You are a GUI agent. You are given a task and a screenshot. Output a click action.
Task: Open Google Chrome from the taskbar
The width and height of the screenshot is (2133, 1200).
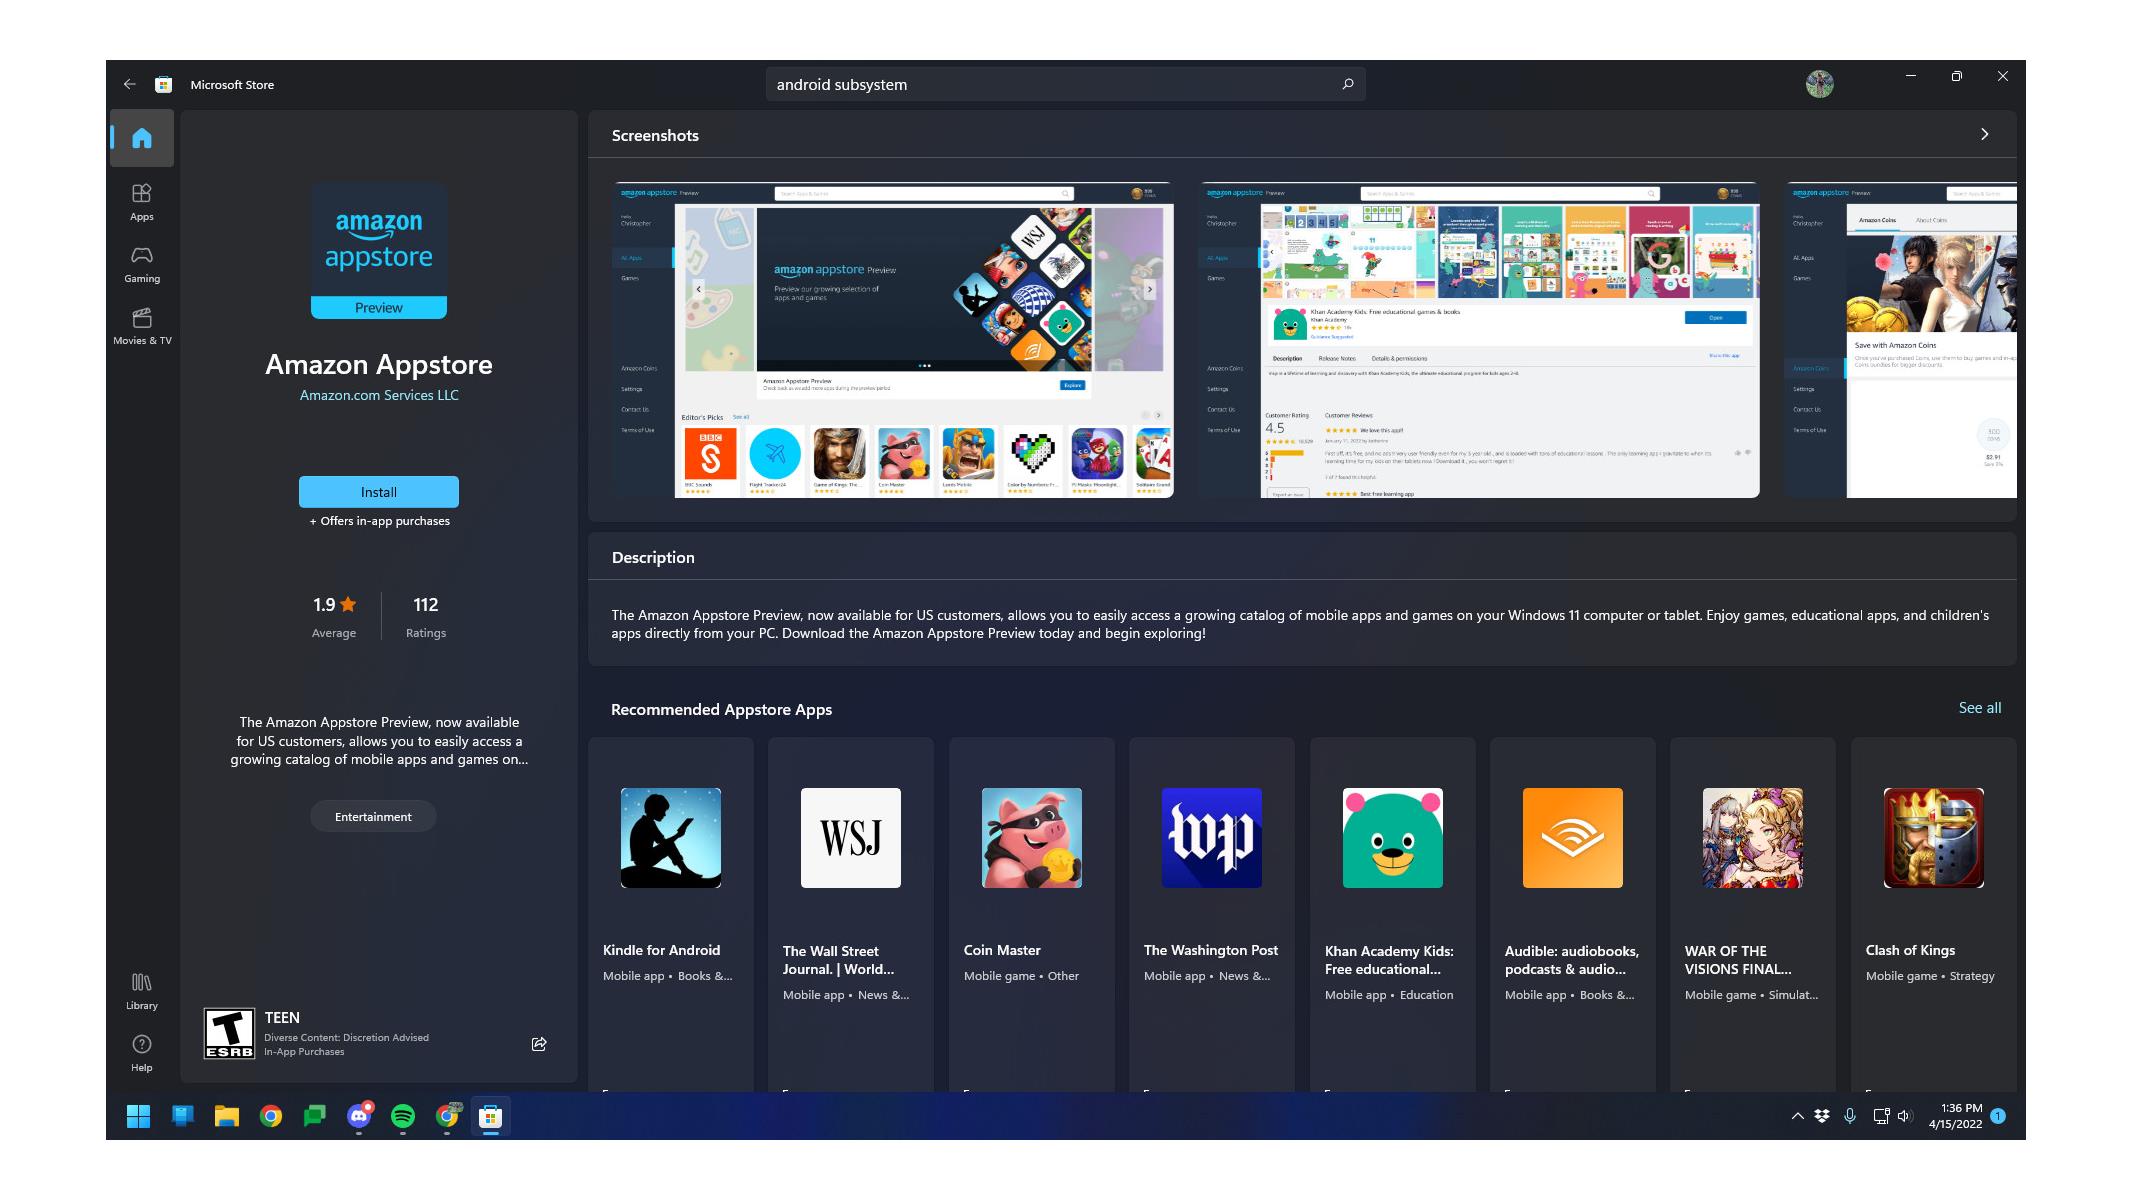[271, 1116]
